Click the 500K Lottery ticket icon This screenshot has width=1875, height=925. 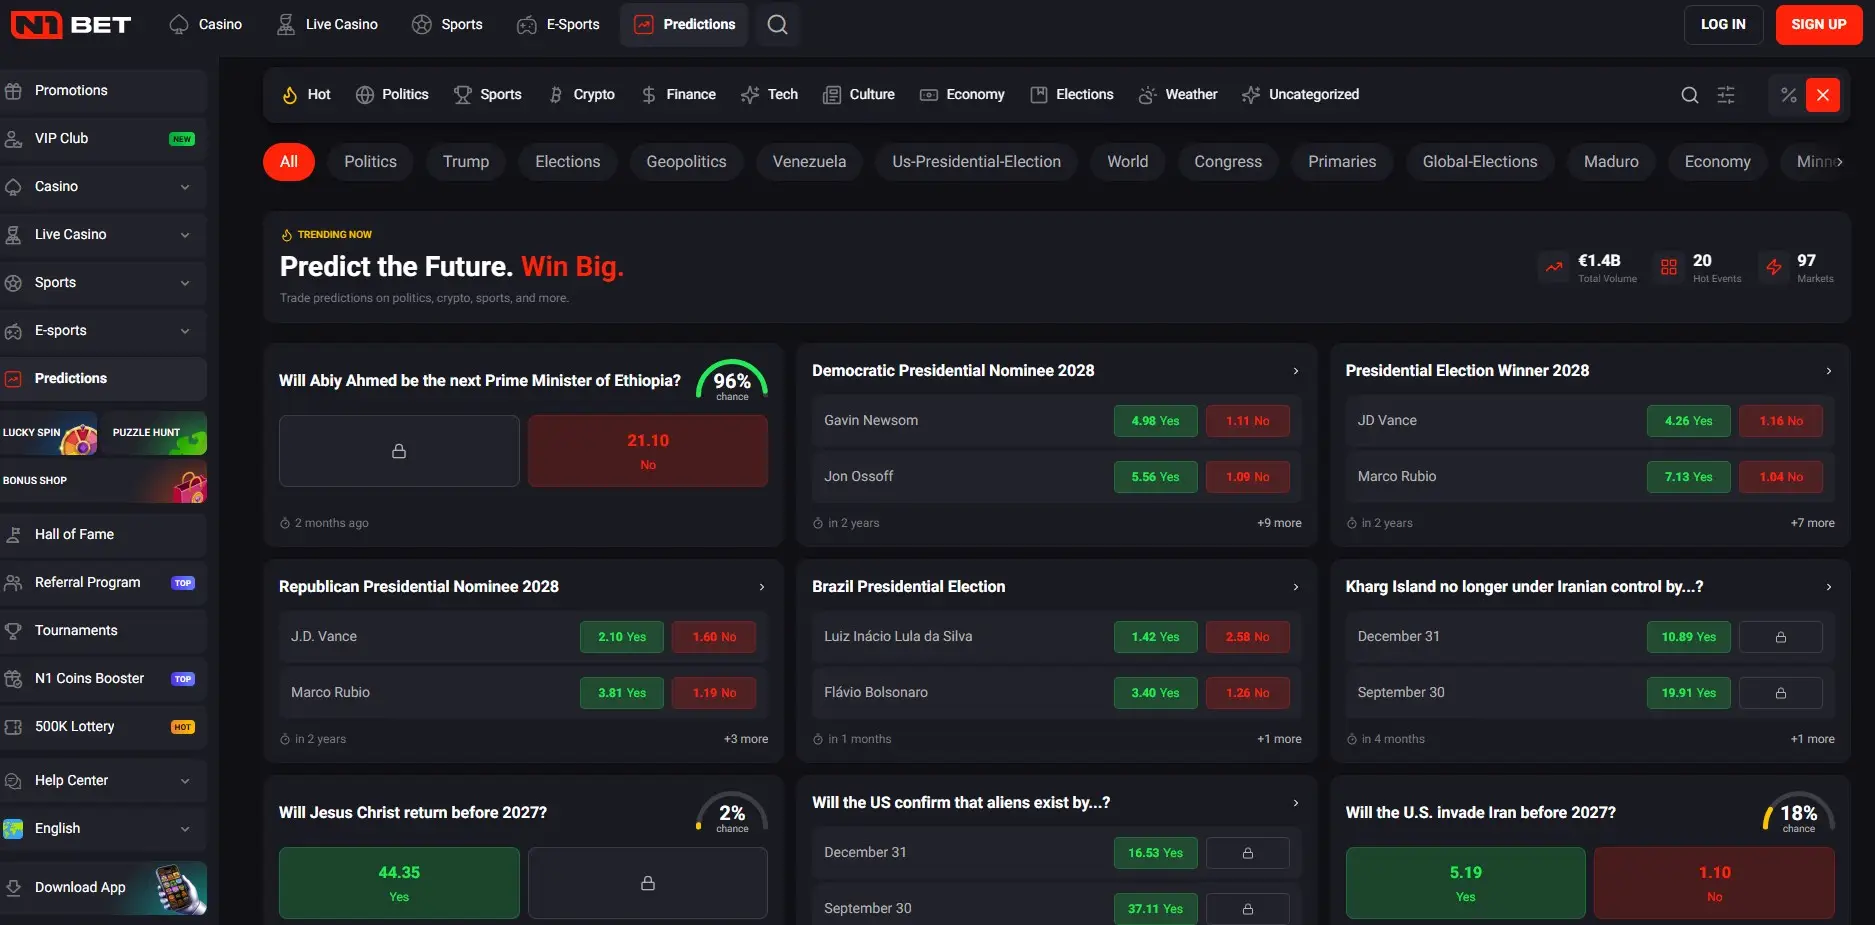(13, 727)
